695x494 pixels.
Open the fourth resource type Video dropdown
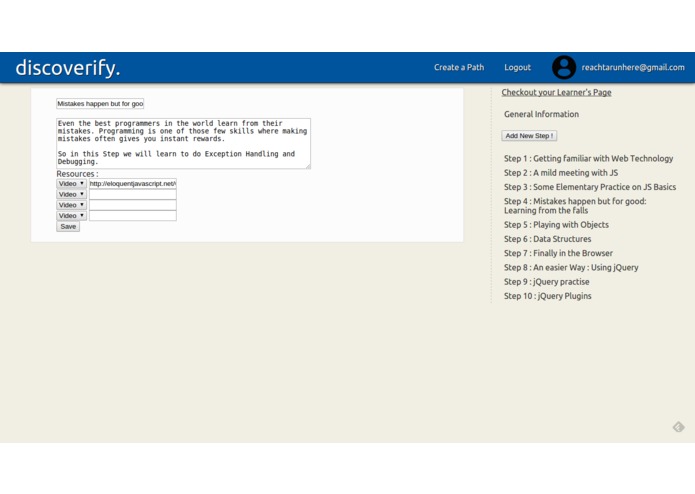pos(71,215)
